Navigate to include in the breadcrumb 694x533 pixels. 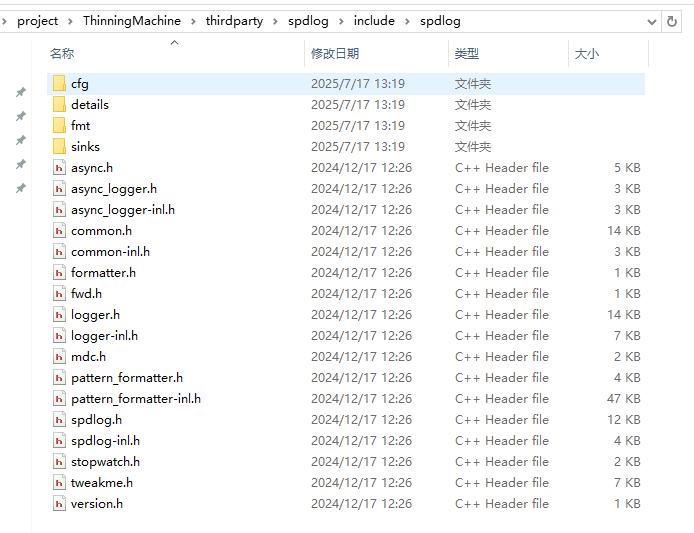tap(374, 21)
